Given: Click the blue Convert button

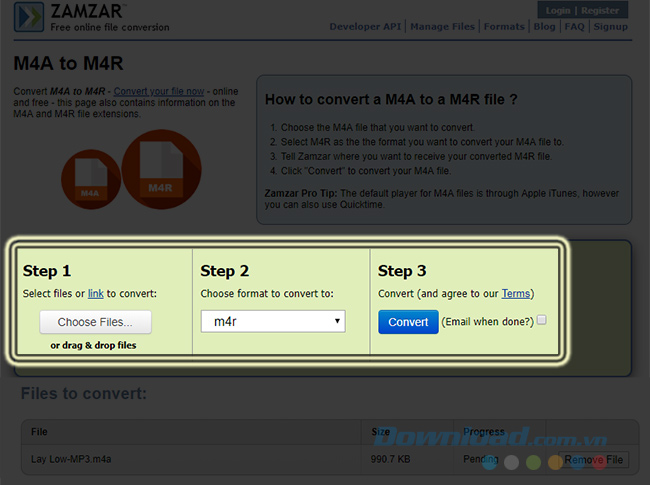Looking at the screenshot, I should click(x=408, y=322).
